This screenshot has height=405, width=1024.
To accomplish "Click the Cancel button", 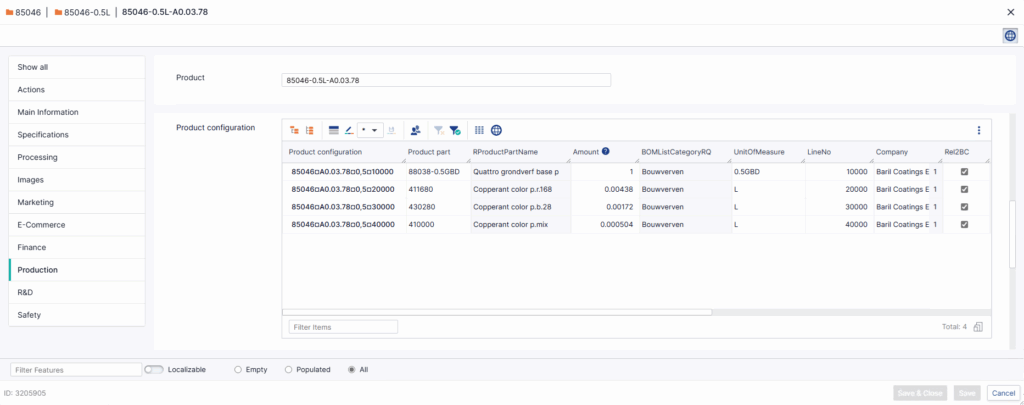I will 1002,393.
